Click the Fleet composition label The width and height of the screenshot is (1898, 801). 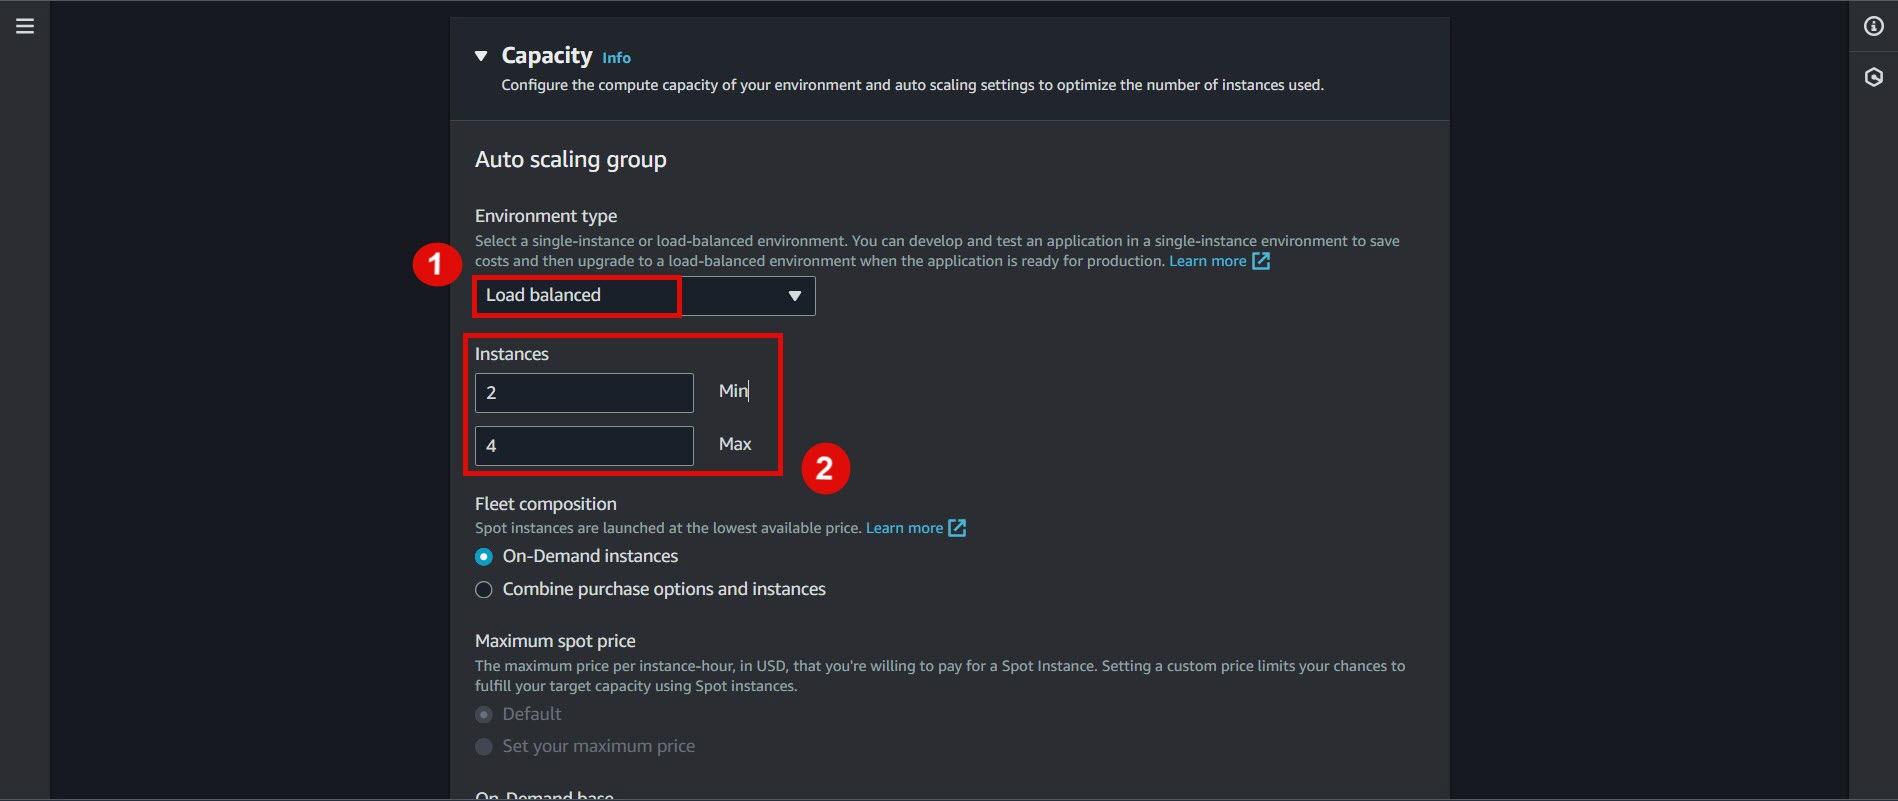546,504
